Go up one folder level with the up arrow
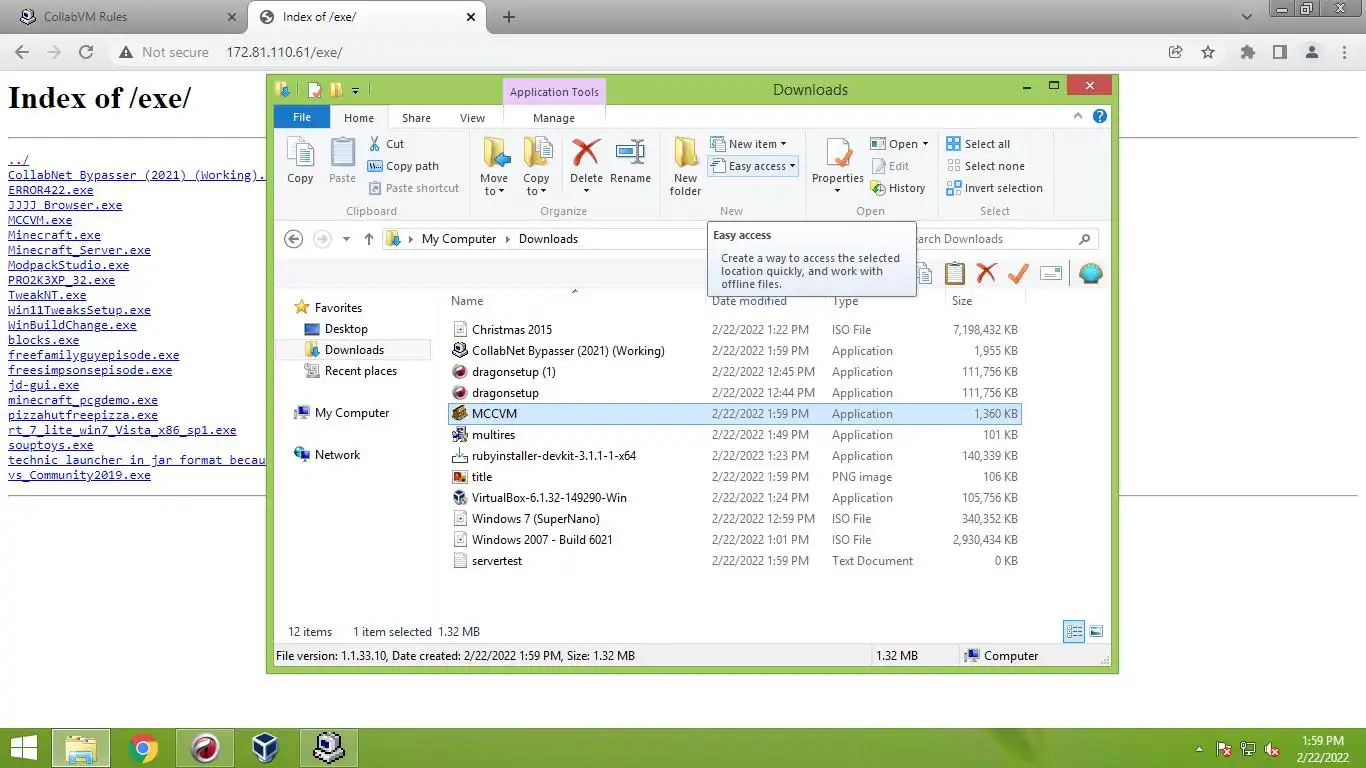 (369, 239)
